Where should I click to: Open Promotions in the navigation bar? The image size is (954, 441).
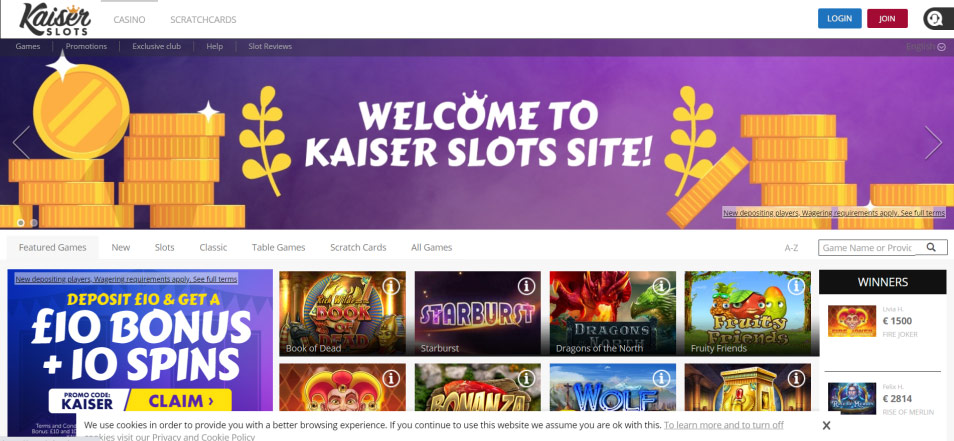point(86,46)
